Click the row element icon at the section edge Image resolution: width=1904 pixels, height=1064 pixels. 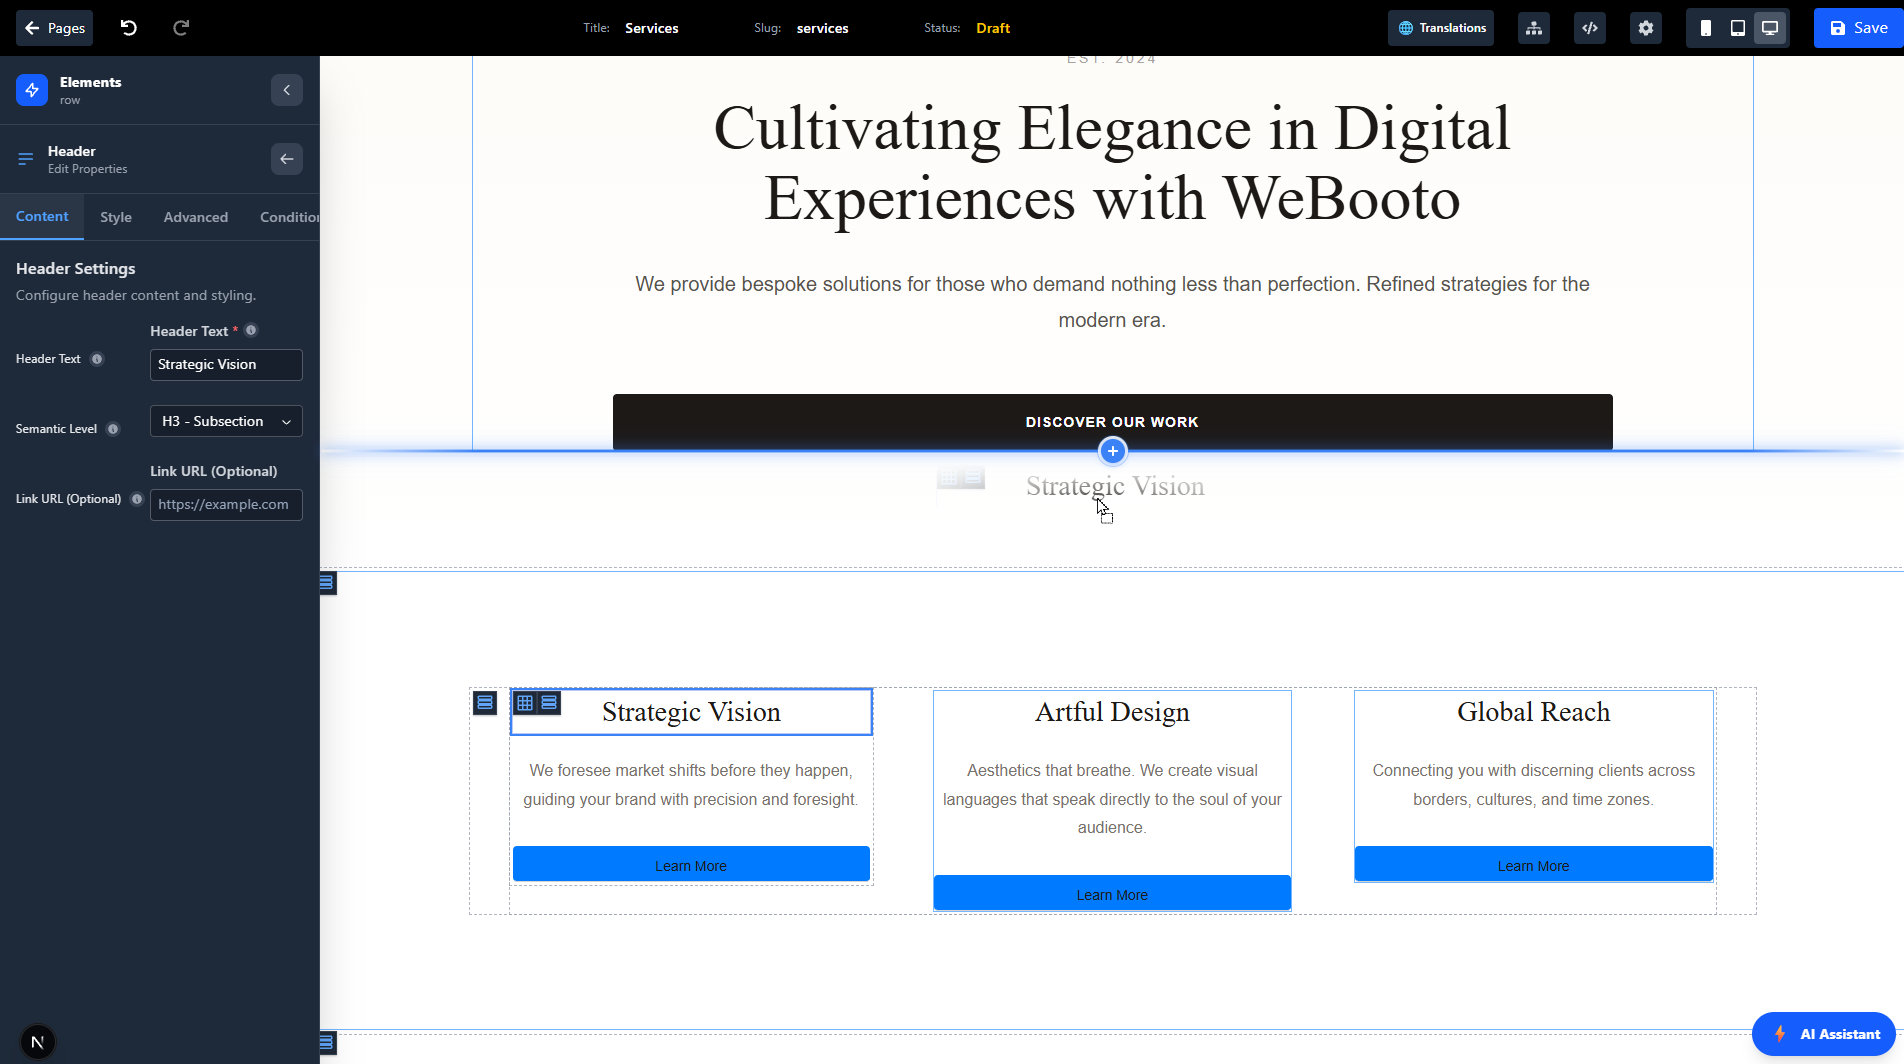[326, 583]
